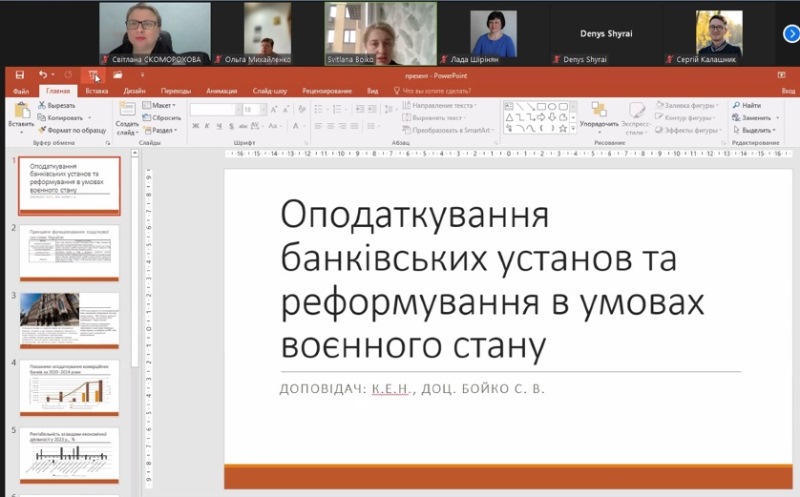800x497 pixels.
Task: Toggle Bold (Ж) formatting
Action: 195,126
